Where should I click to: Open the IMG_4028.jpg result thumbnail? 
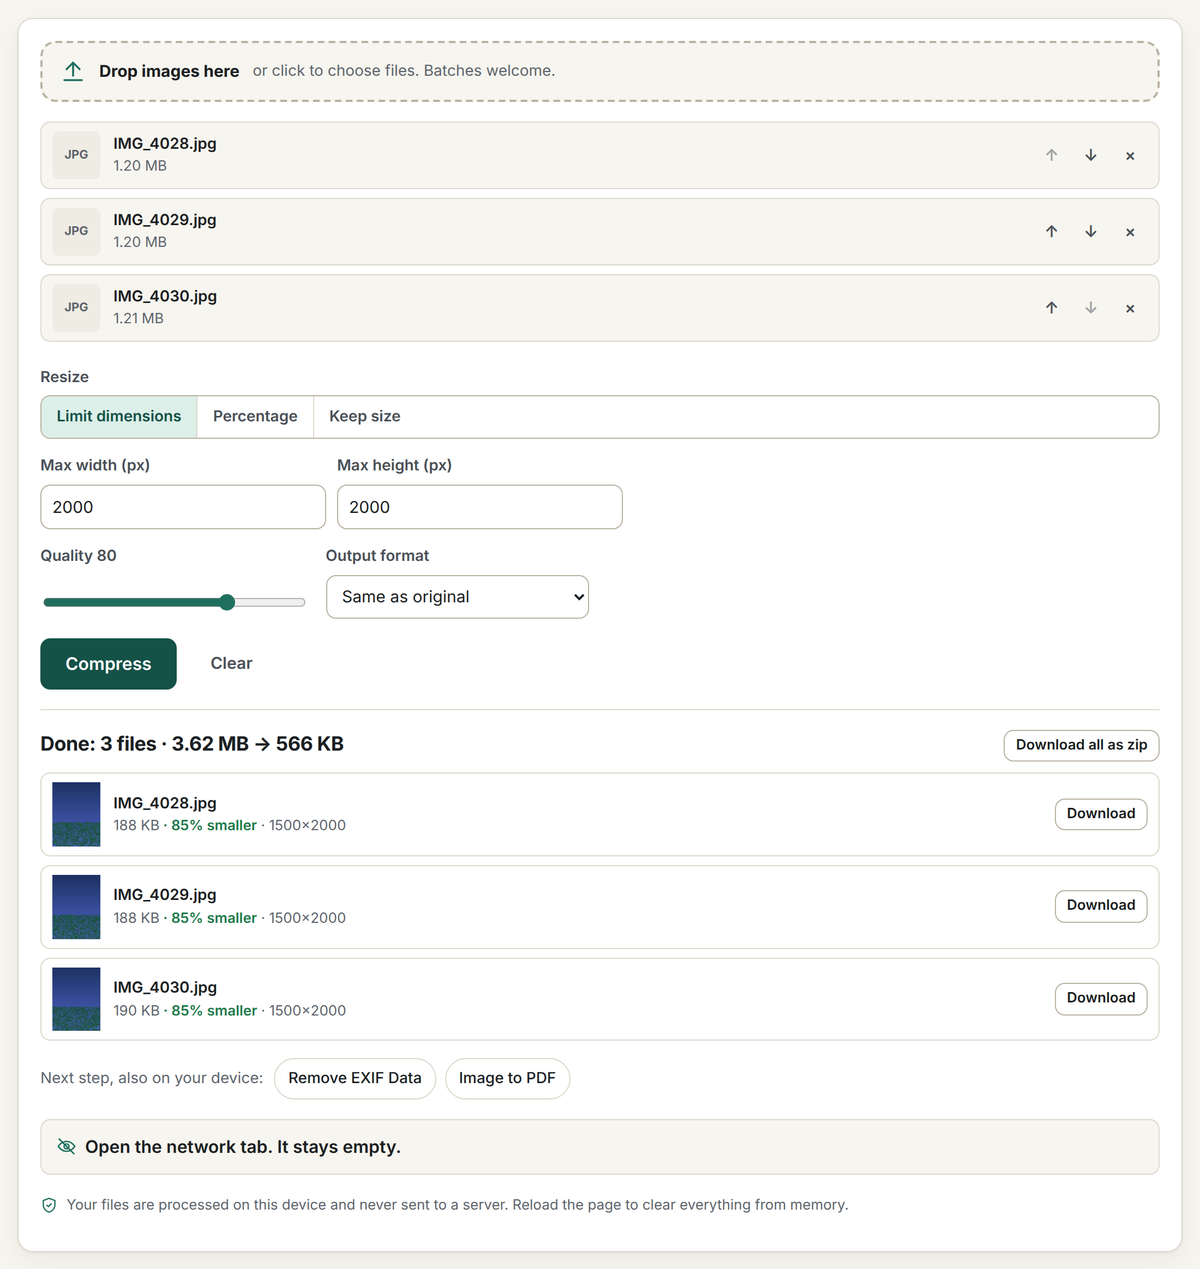[76, 814]
